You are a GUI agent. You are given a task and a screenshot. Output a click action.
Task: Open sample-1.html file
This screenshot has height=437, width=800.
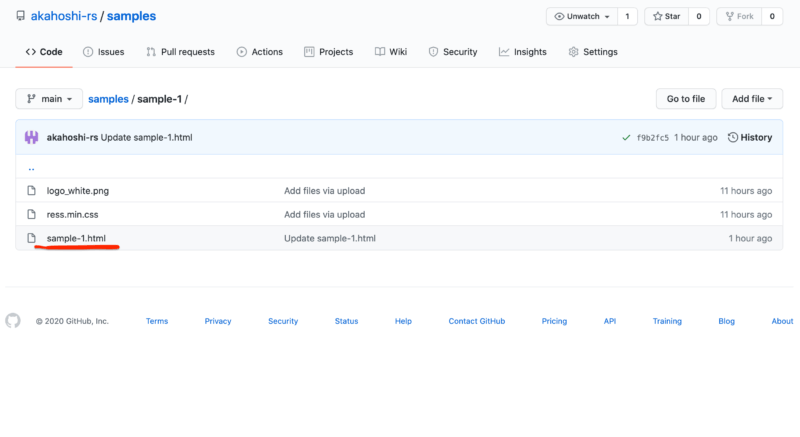[76, 238]
